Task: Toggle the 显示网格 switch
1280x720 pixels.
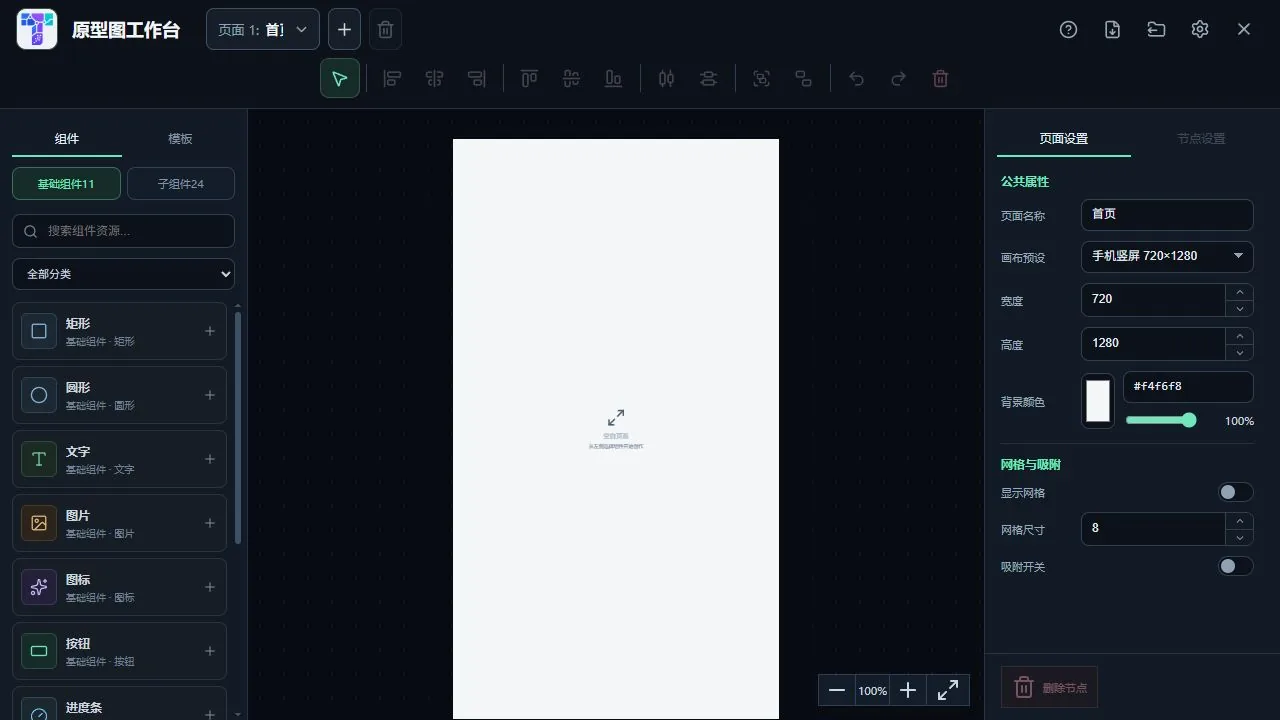Action: coord(1235,492)
